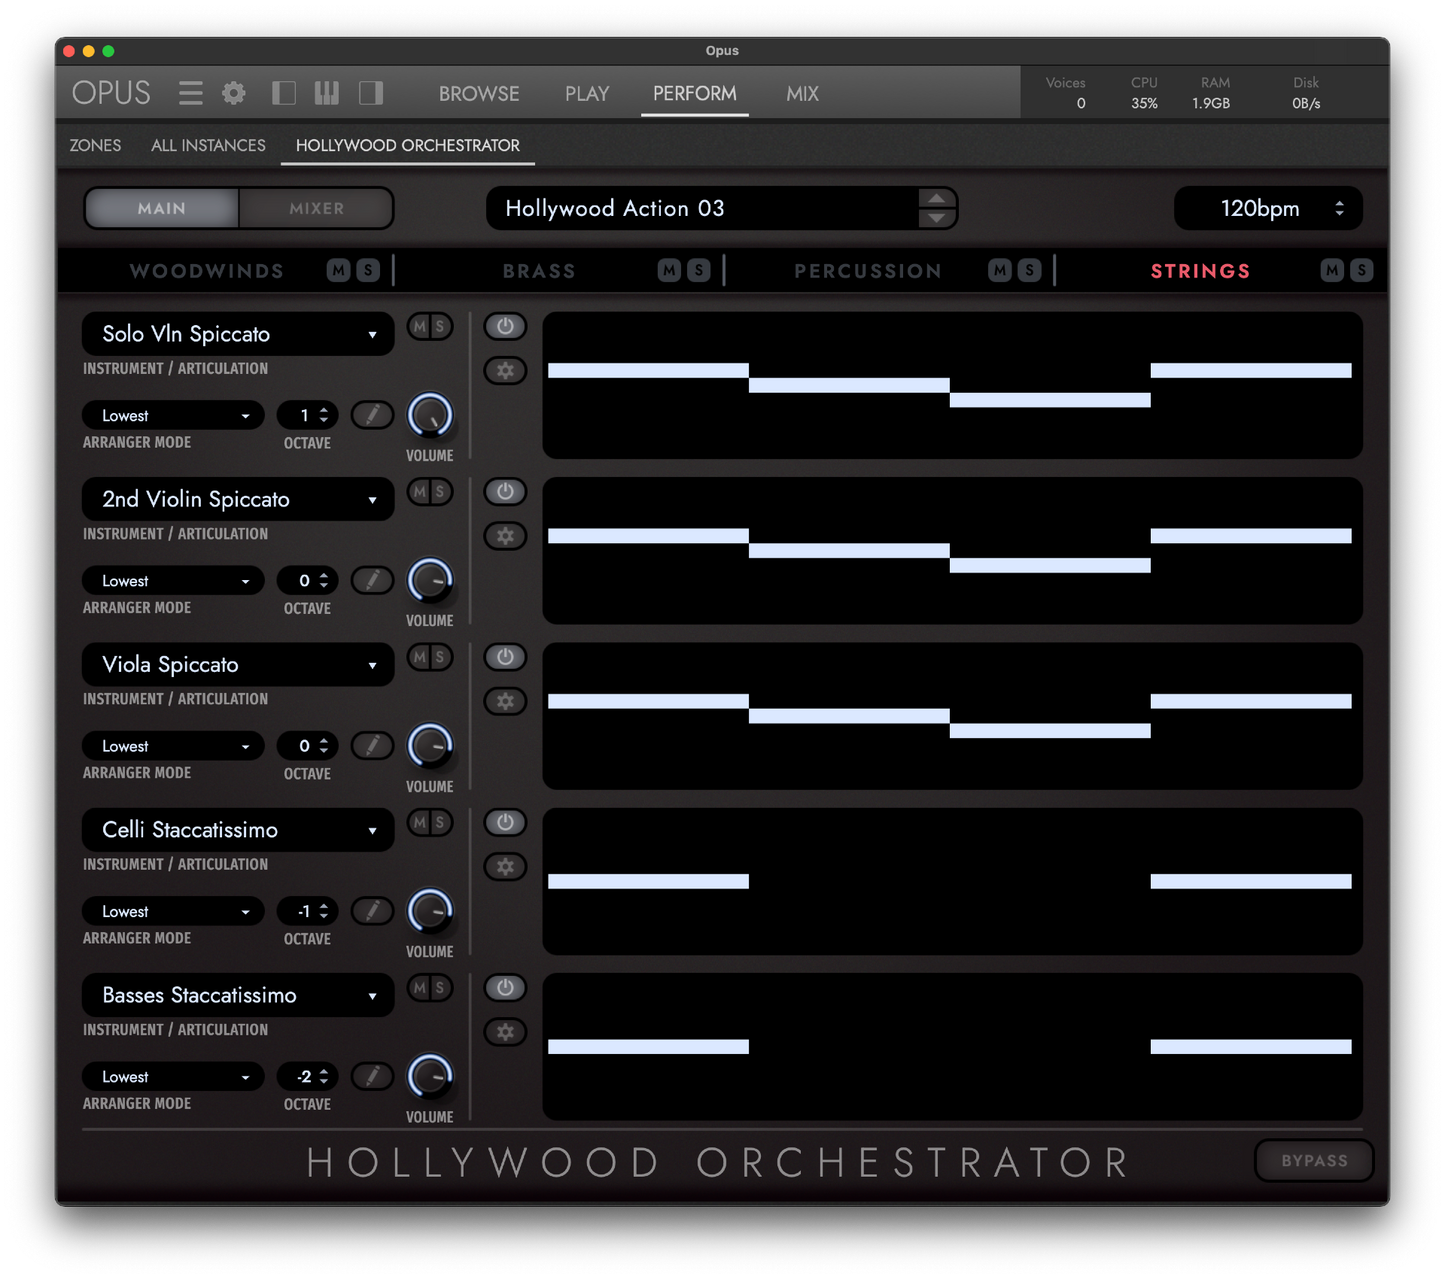
Task: Open the BROWSE page
Action: [x=479, y=93]
